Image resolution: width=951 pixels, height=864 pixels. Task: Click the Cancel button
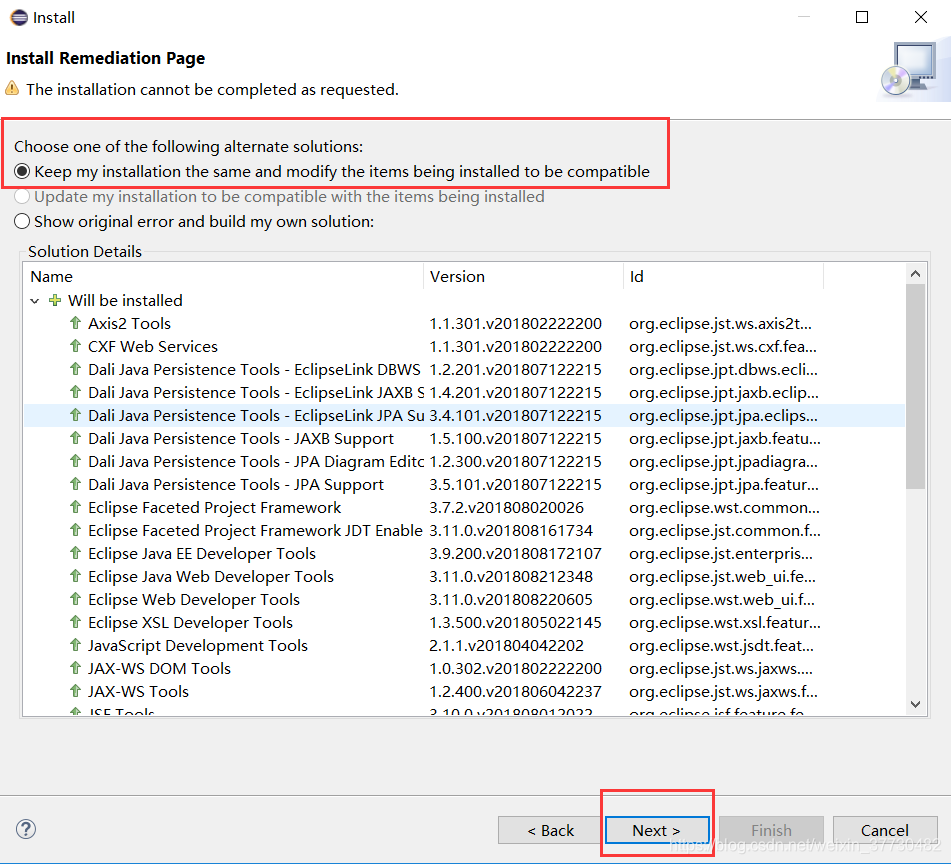coord(885,830)
